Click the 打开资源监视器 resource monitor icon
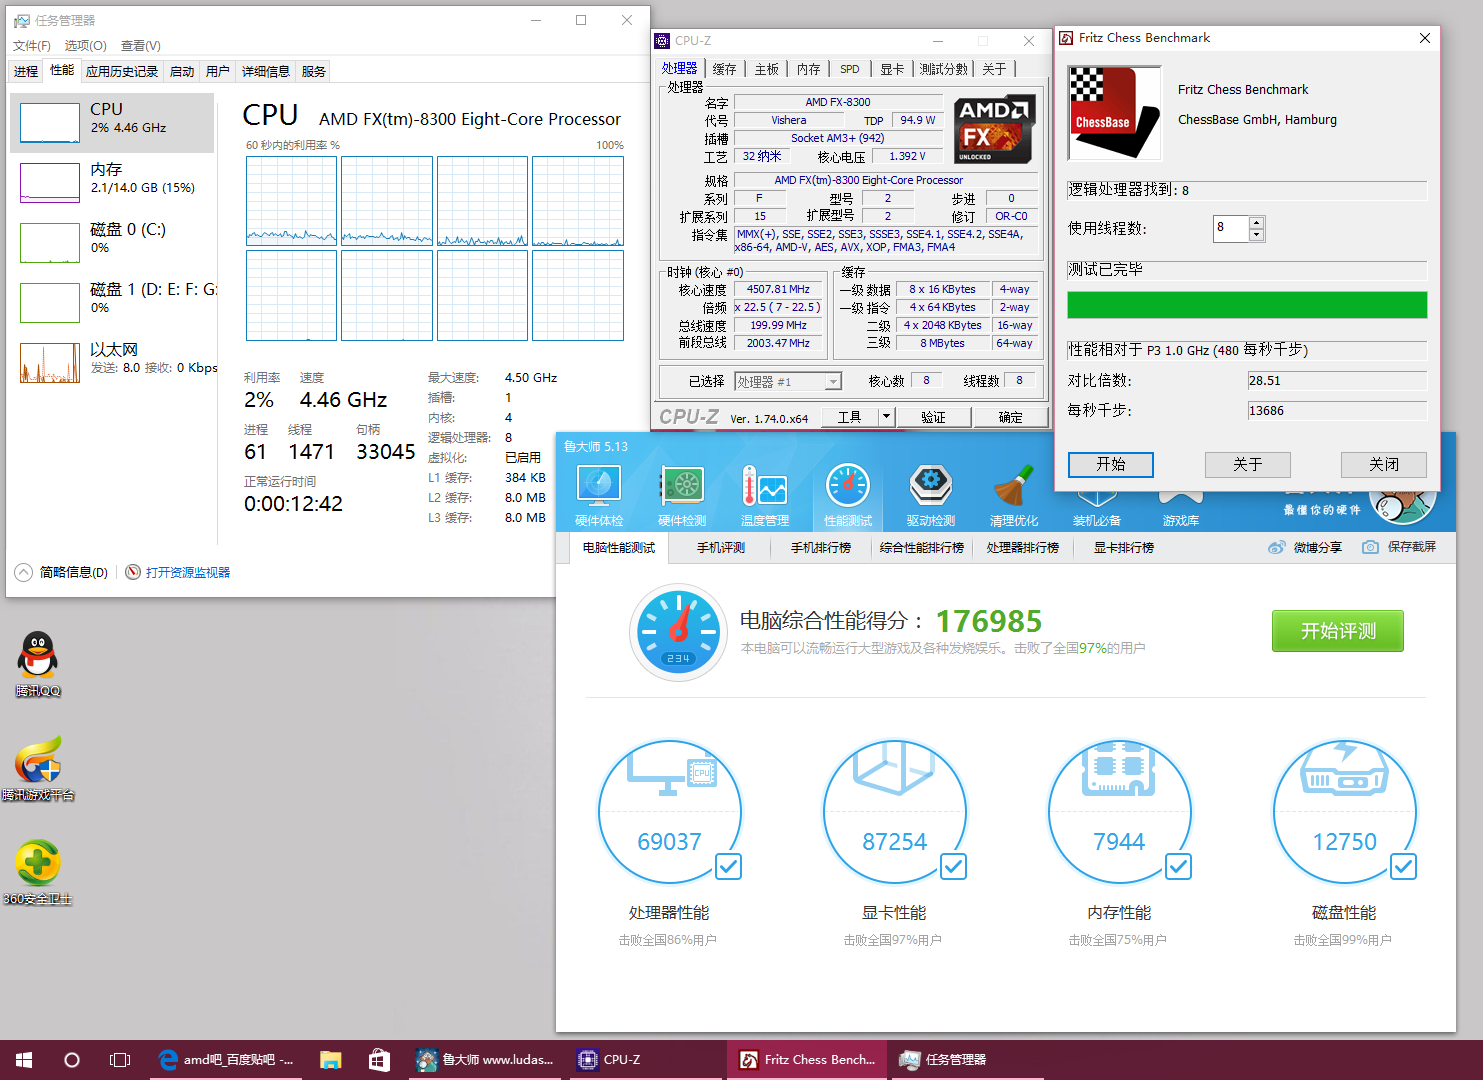This screenshot has height=1080, width=1483. [x=133, y=572]
